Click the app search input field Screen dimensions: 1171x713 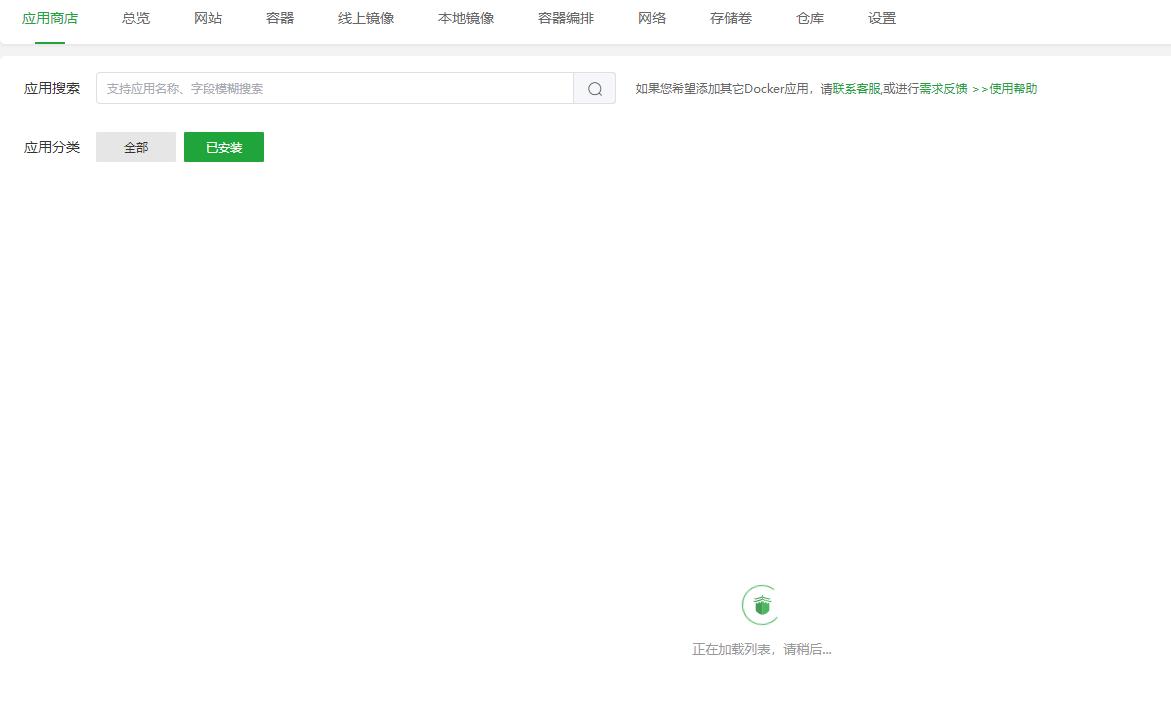click(335, 88)
